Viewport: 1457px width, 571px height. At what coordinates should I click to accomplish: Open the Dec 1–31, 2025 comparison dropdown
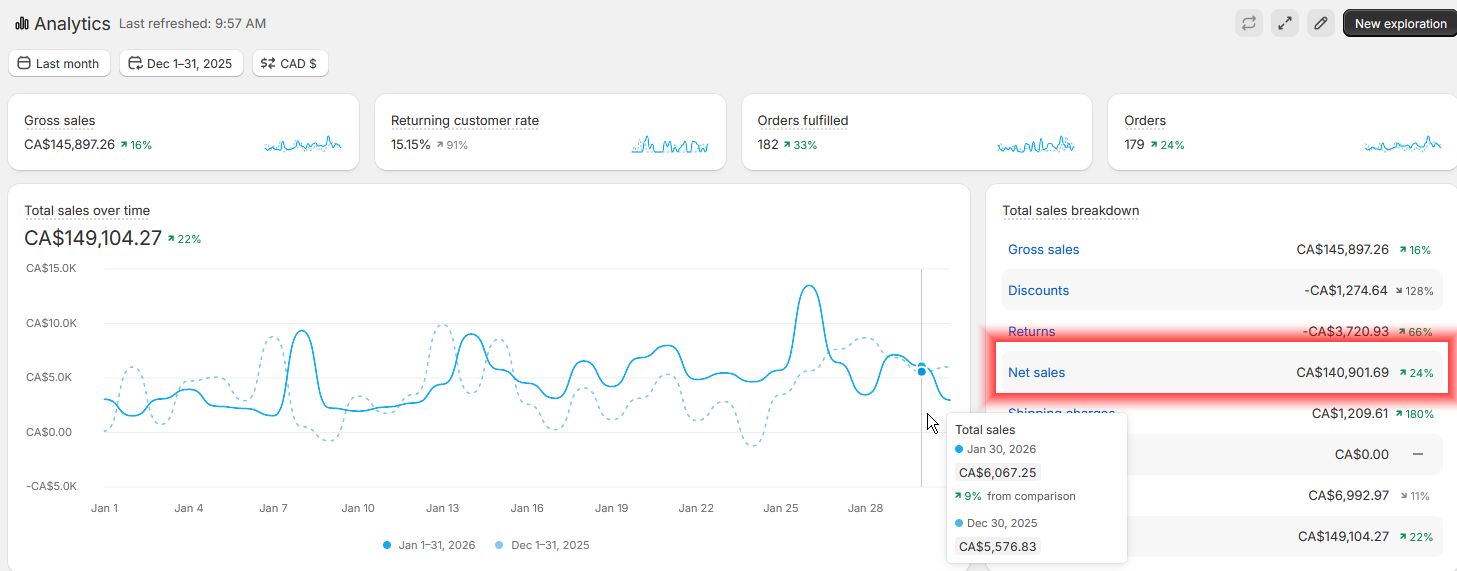click(181, 63)
